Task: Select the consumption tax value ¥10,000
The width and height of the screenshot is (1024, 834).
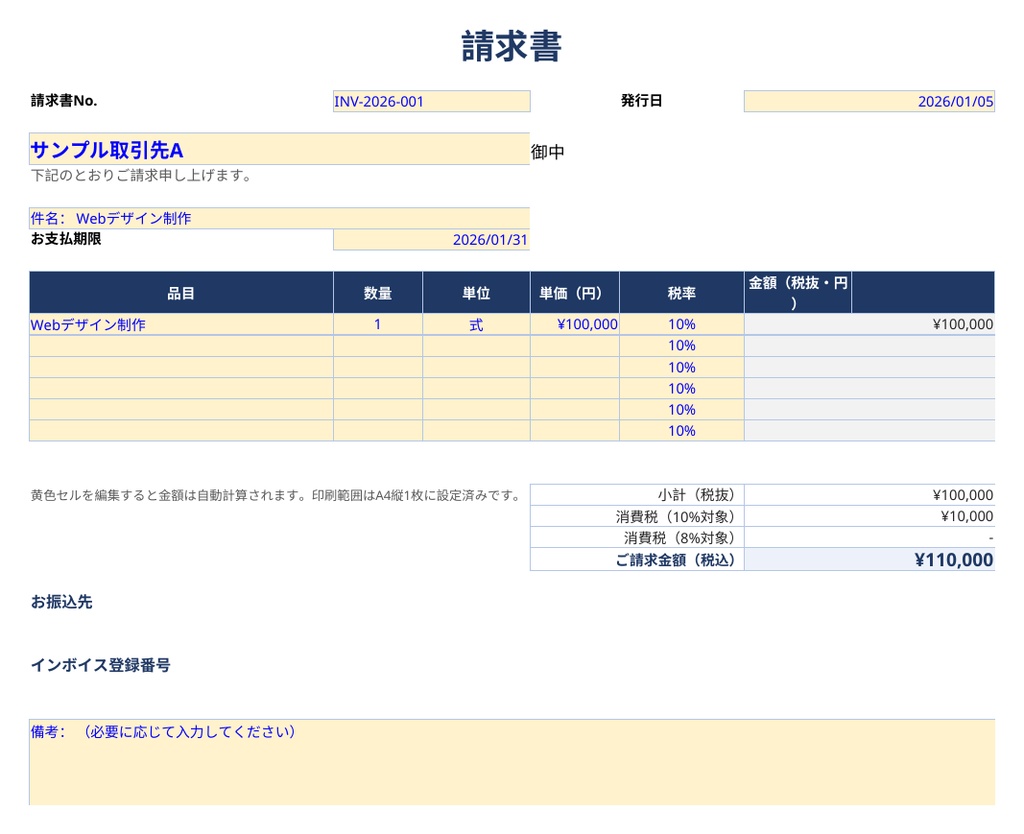Action: click(x=869, y=517)
